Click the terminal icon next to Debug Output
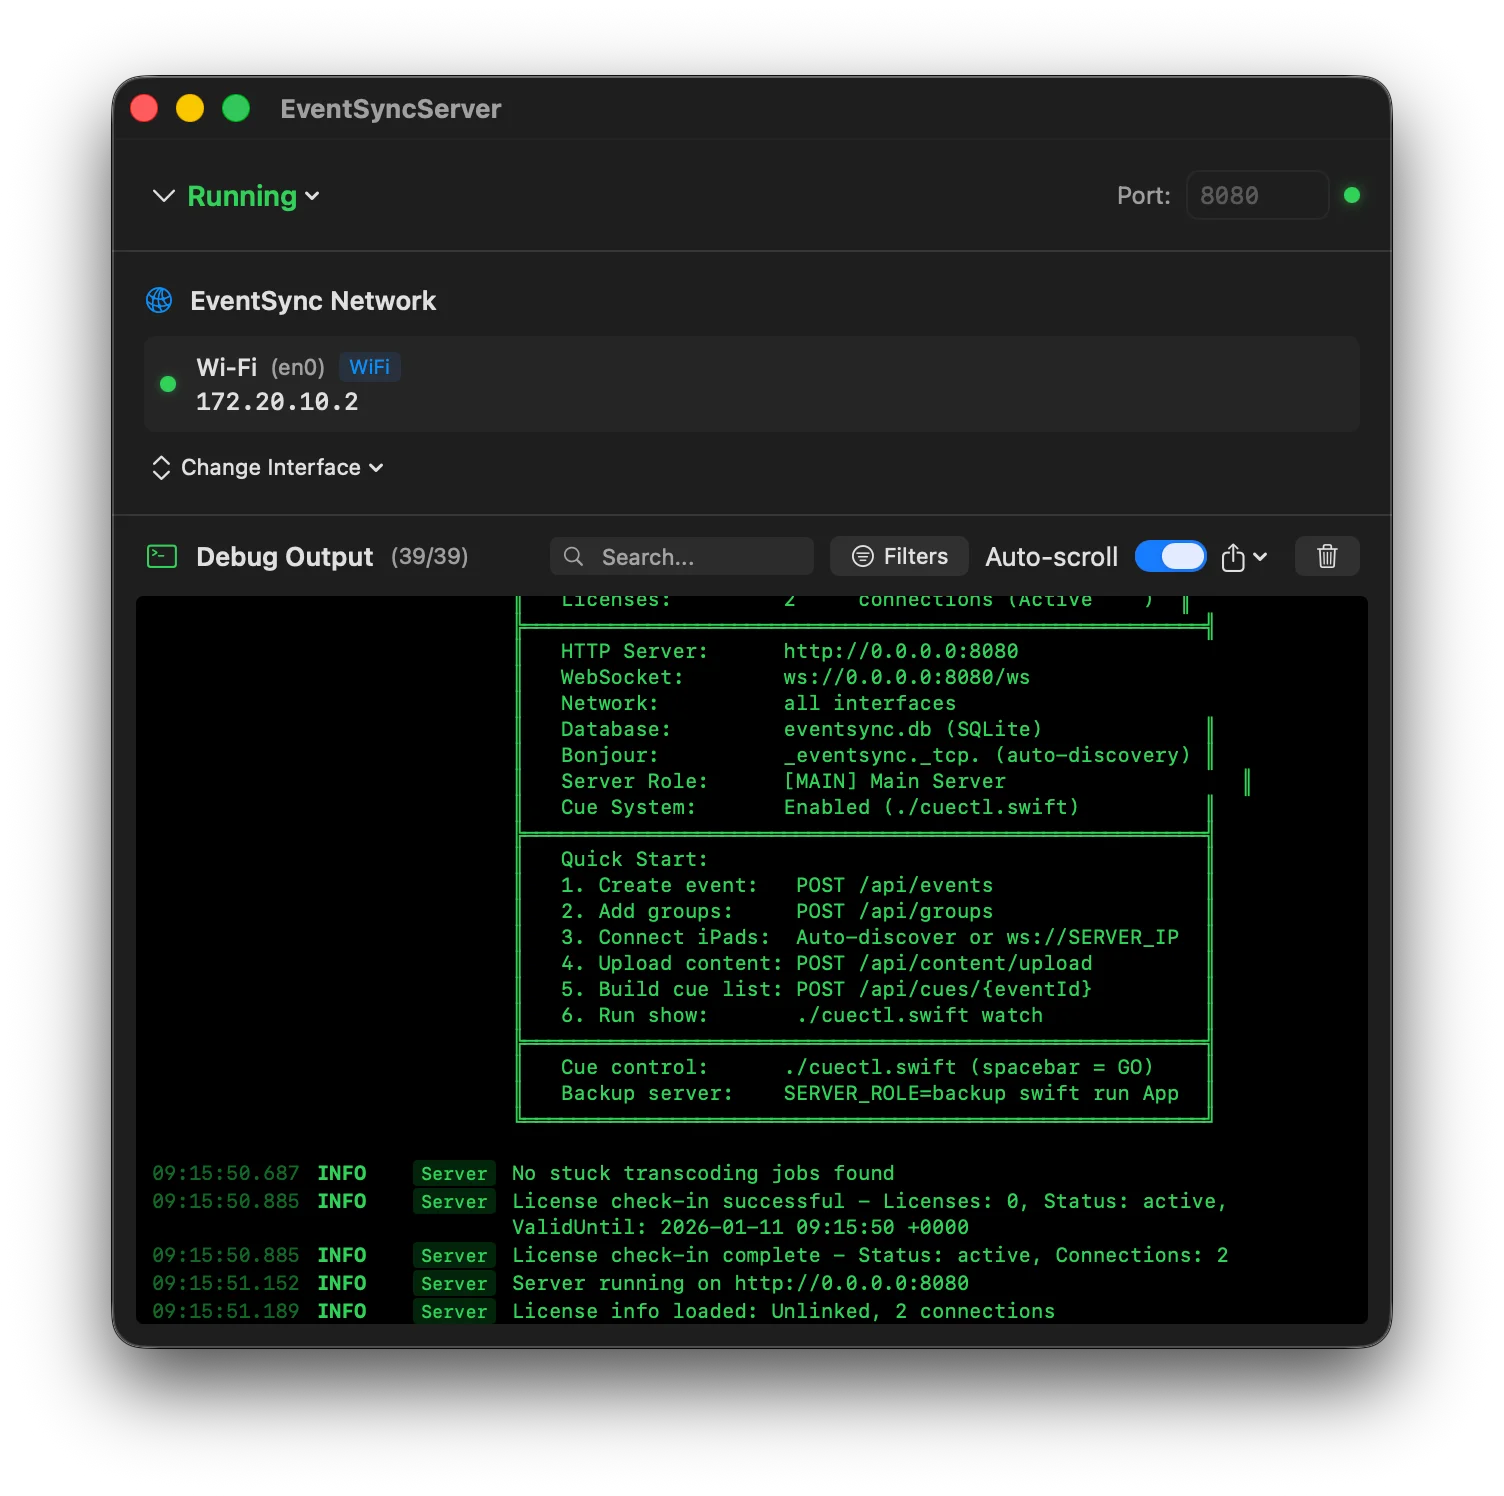The height and width of the screenshot is (1496, 1504). pos(161,556)
